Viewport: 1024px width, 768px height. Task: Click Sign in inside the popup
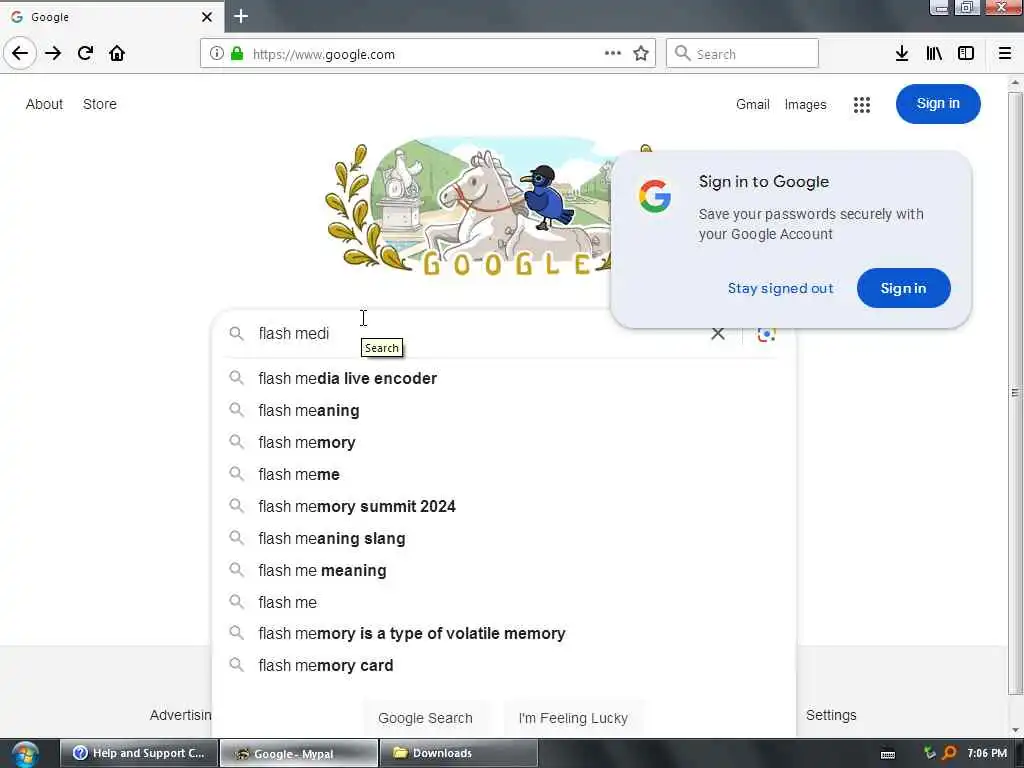pyautogui.click(x=903, y=288)
